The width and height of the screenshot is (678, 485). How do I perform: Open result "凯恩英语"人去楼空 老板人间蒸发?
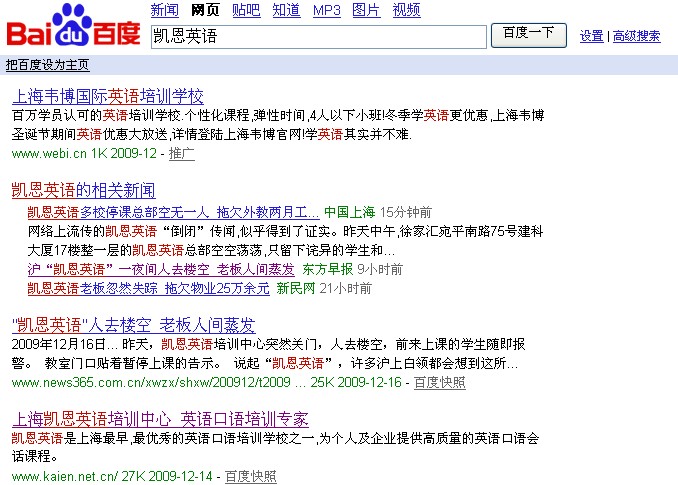tap(134, 325)
